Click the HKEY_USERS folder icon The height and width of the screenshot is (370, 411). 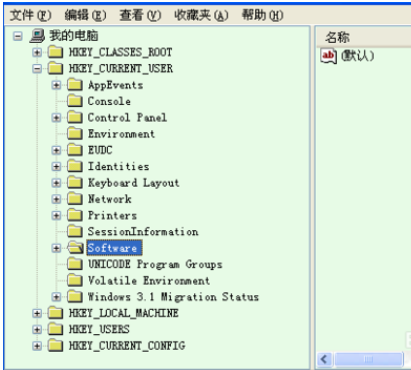(x=55, y=329)
